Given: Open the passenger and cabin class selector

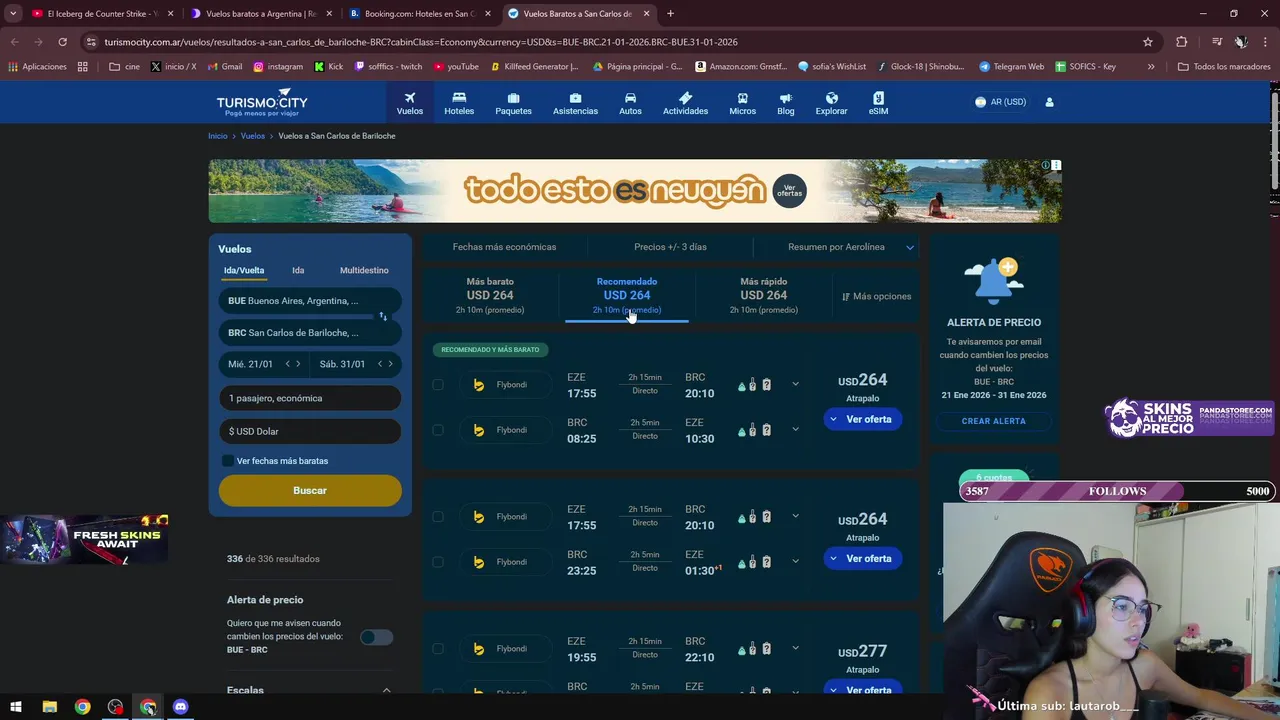Looking at the screenshot, I should tap(310, 398).
